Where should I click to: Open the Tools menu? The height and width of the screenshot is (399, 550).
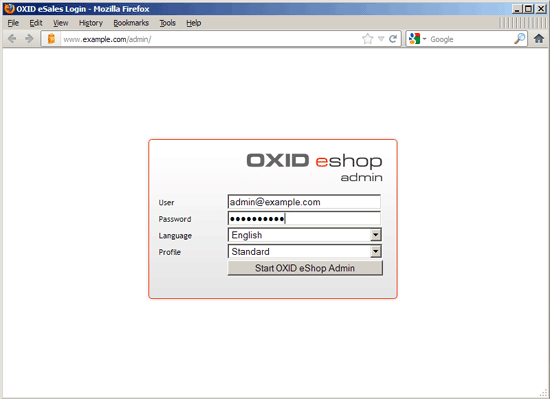point(167,23)
